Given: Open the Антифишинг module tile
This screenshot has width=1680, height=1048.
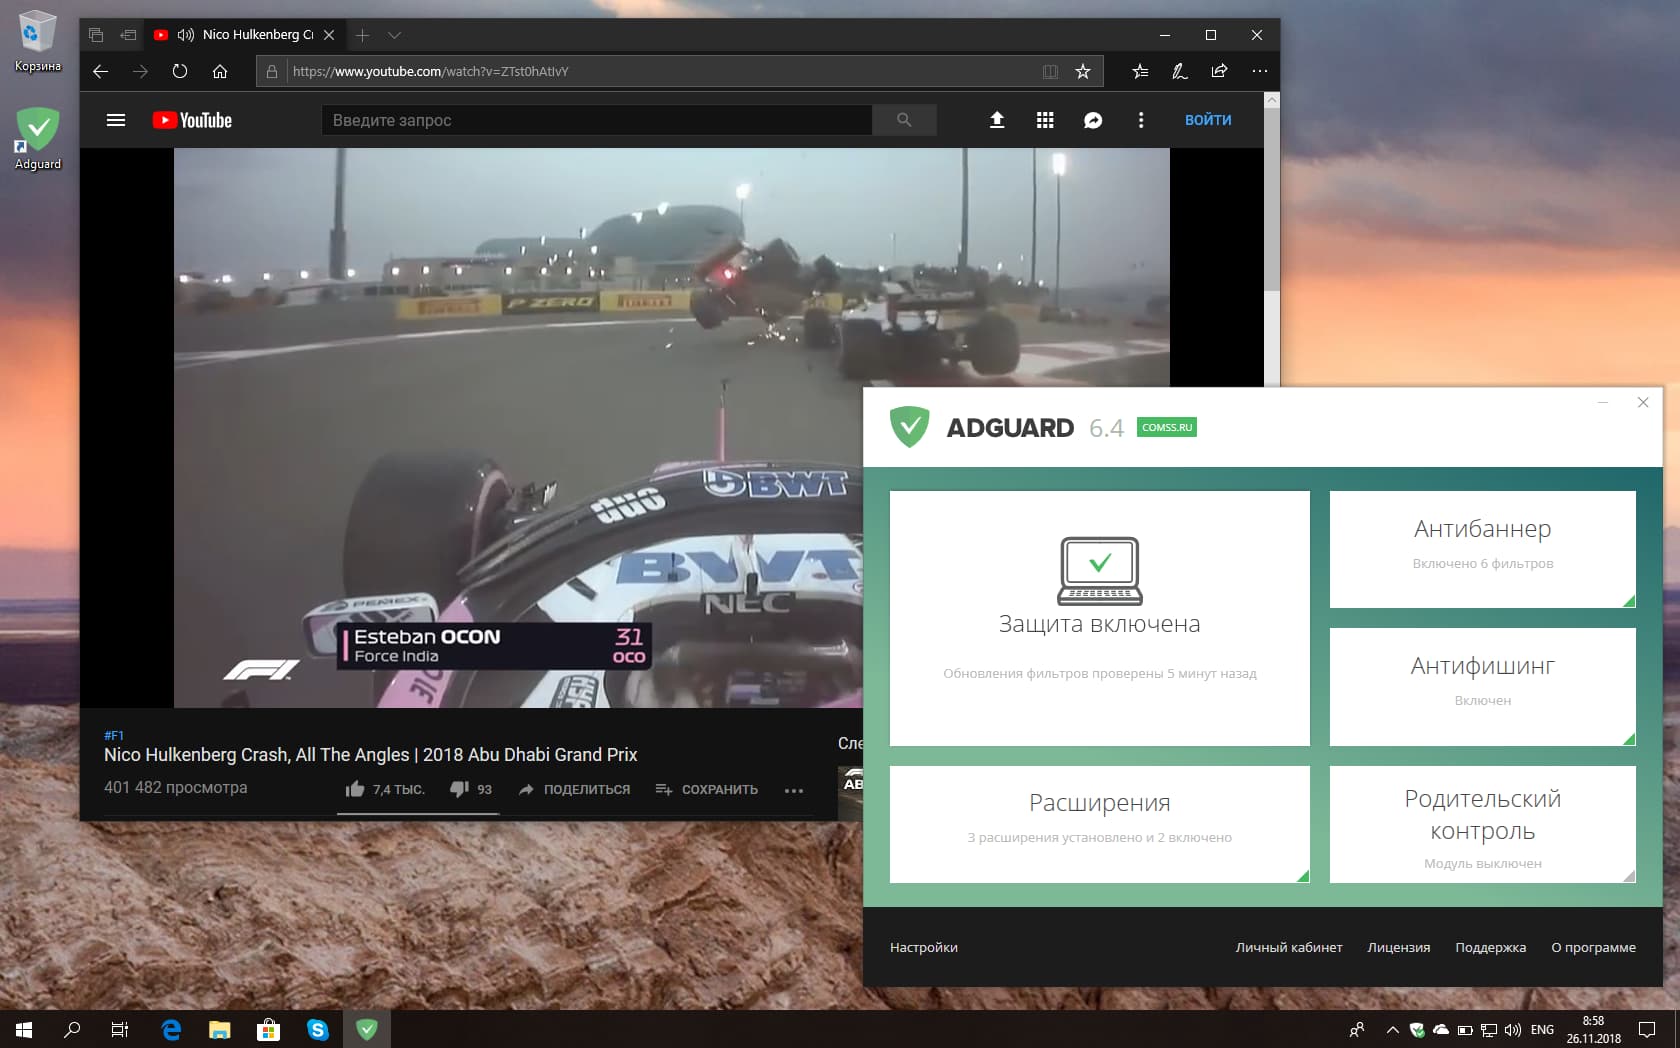Looking at the screenshot, I should pyautogui.click(x=1483, y=686).
